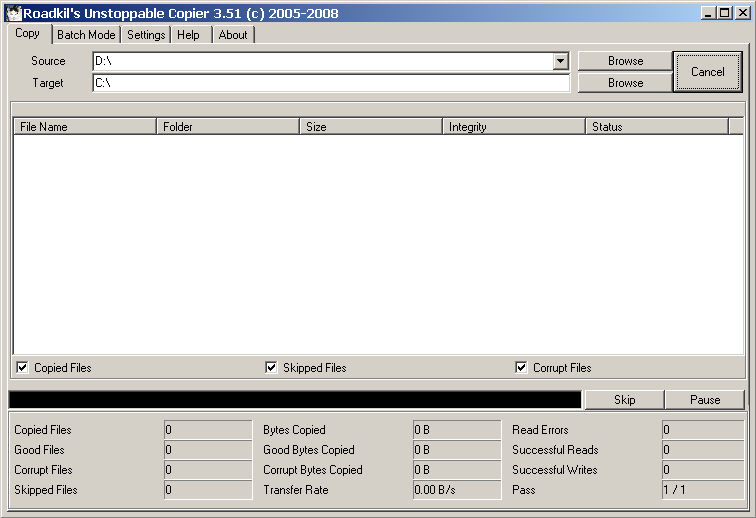This screenshot has width=756, height=518.
Task: Uncheck the Copied Files checkbox
Action: click(22, 368)
